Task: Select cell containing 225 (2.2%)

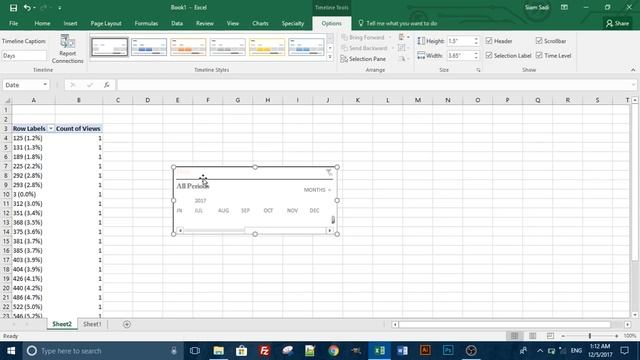Action: [x=33, y=166]
